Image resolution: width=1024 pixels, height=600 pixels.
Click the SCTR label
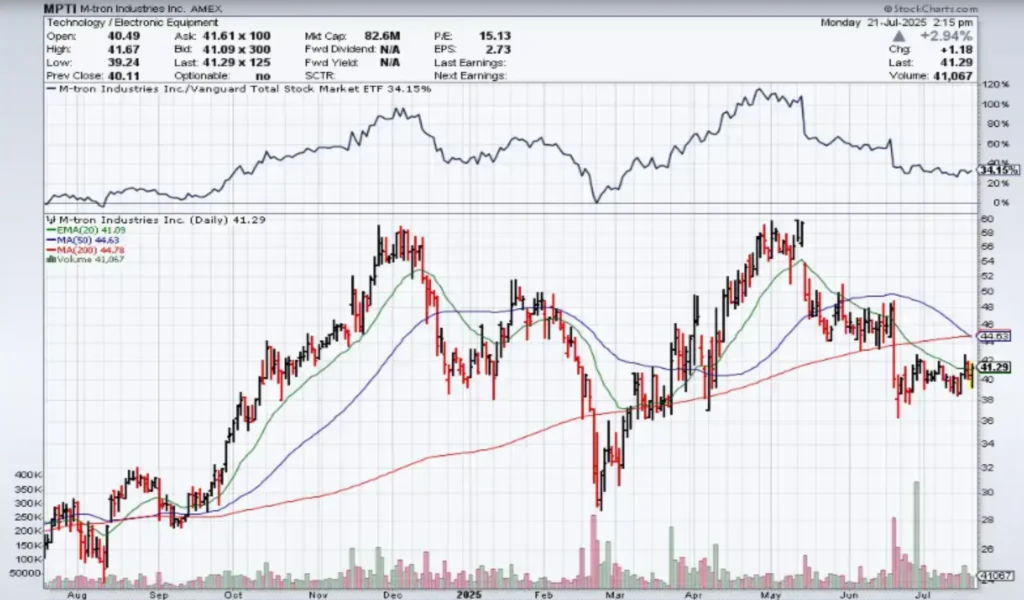[320, 76]
